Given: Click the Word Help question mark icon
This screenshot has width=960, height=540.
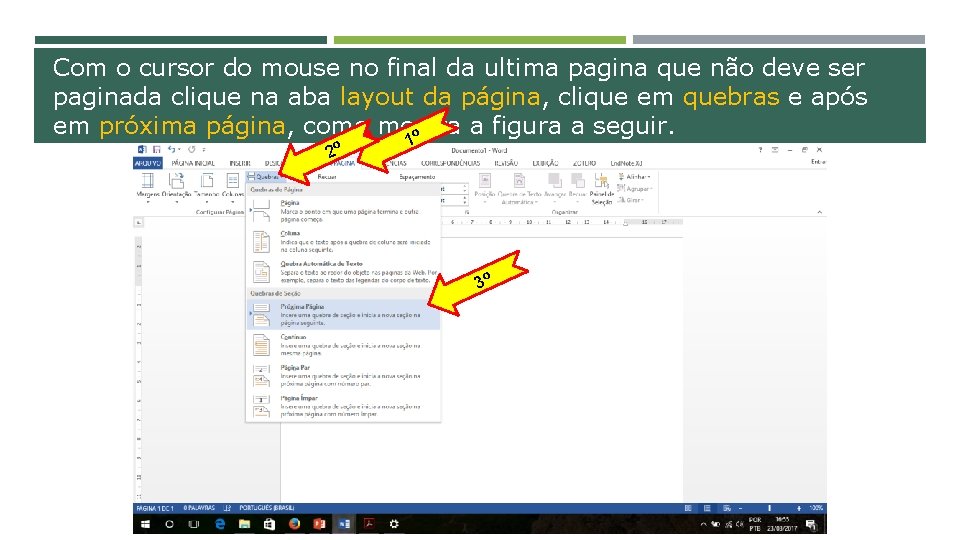Looking at the screenshot, I should 760,149.
